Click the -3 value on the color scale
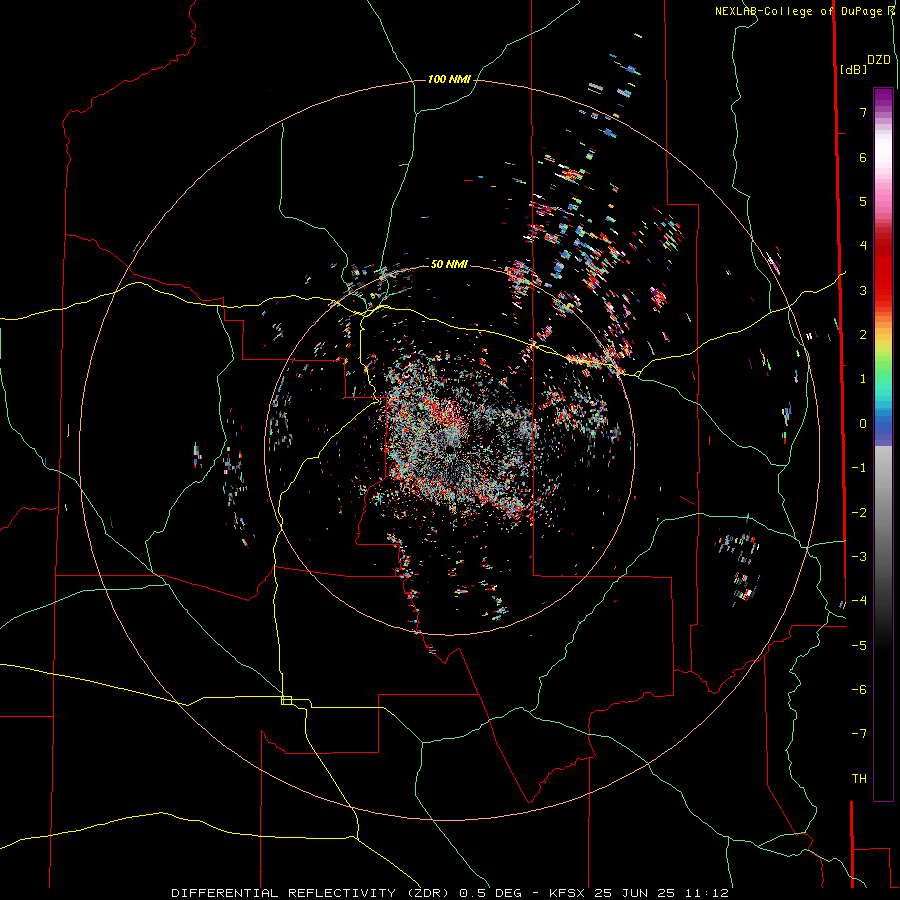 pyautogui.click(x=859, y=557)
